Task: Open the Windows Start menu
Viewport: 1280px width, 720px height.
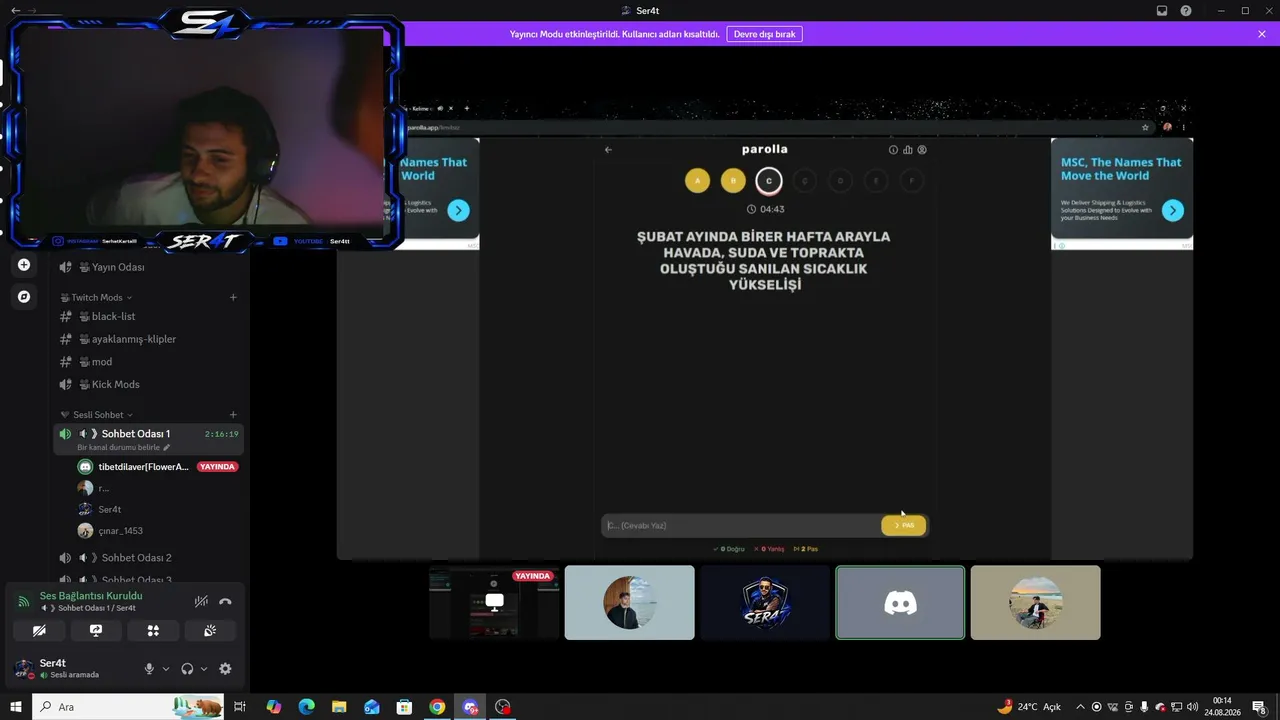Action: point(16,707)
